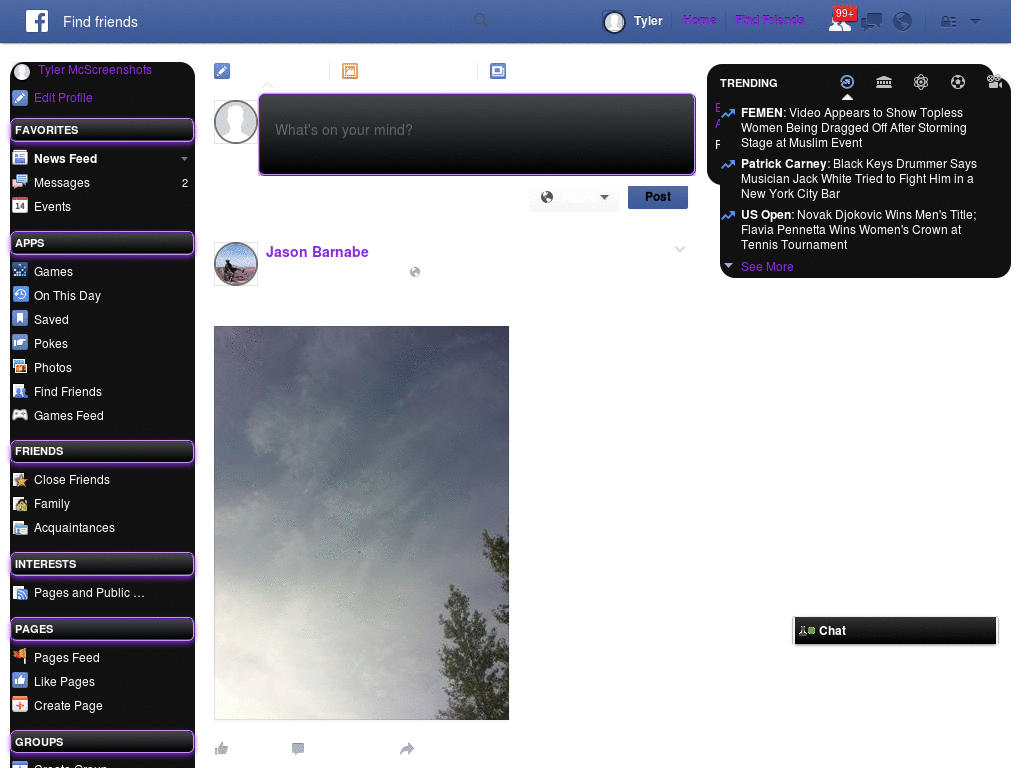Open the Chat bar
The height and width of the screenshot is (768, 1024).
pyautogui.click(x=895, y=630)
